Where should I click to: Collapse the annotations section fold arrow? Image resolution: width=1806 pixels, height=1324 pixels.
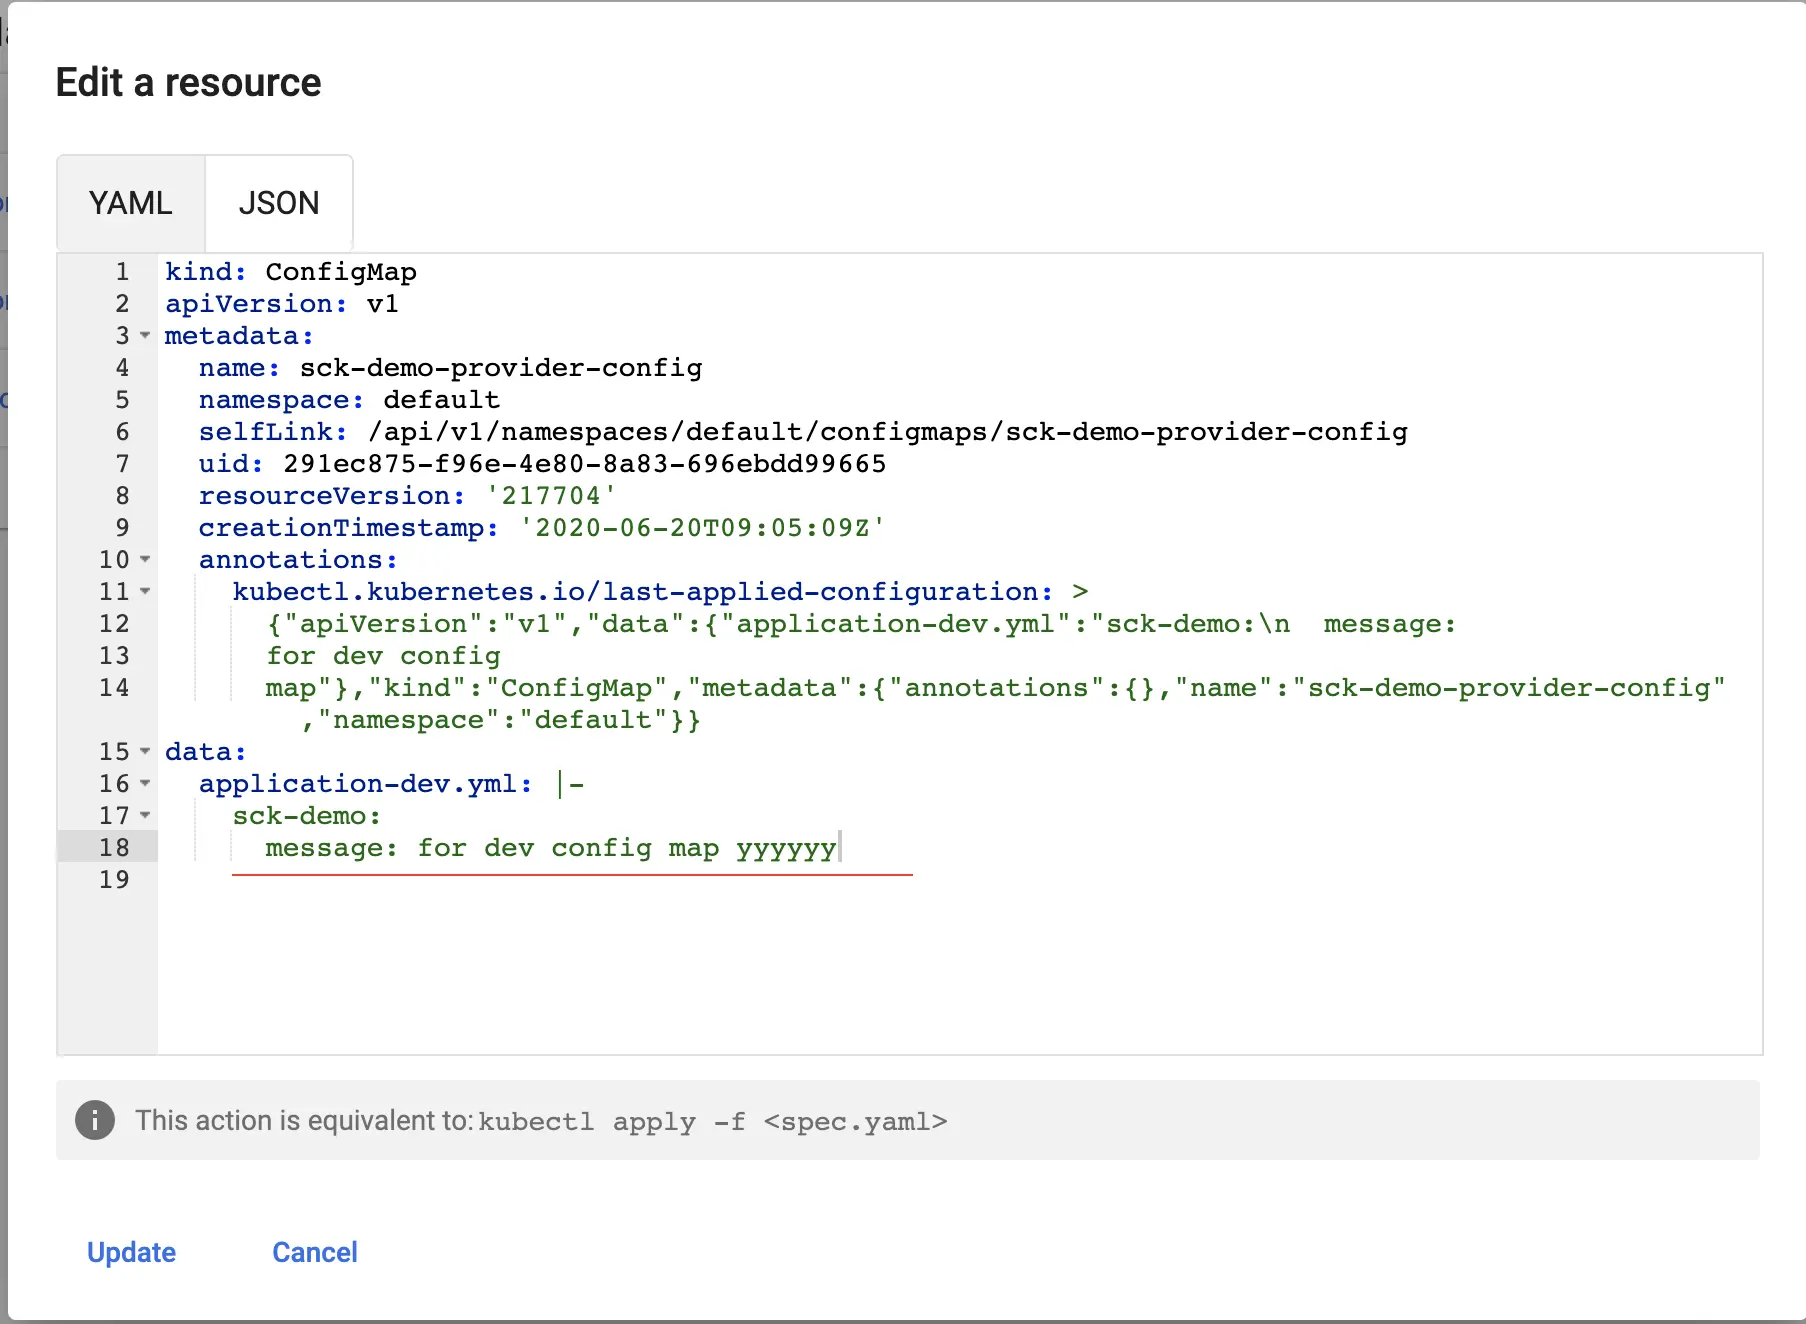(x=145, y=560)
